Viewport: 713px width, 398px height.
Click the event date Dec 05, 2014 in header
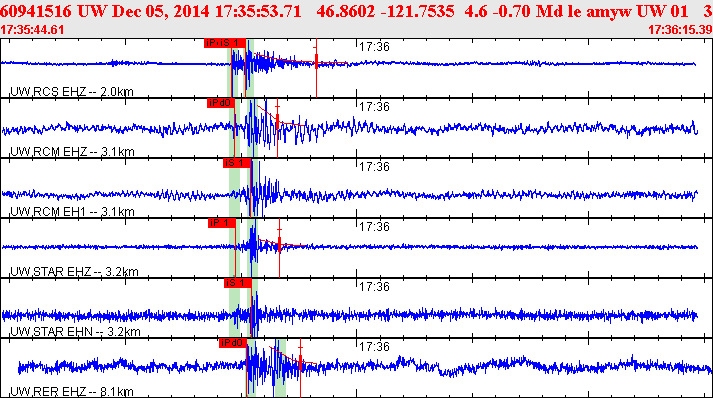pyautogui.click(x=161, y=11)
